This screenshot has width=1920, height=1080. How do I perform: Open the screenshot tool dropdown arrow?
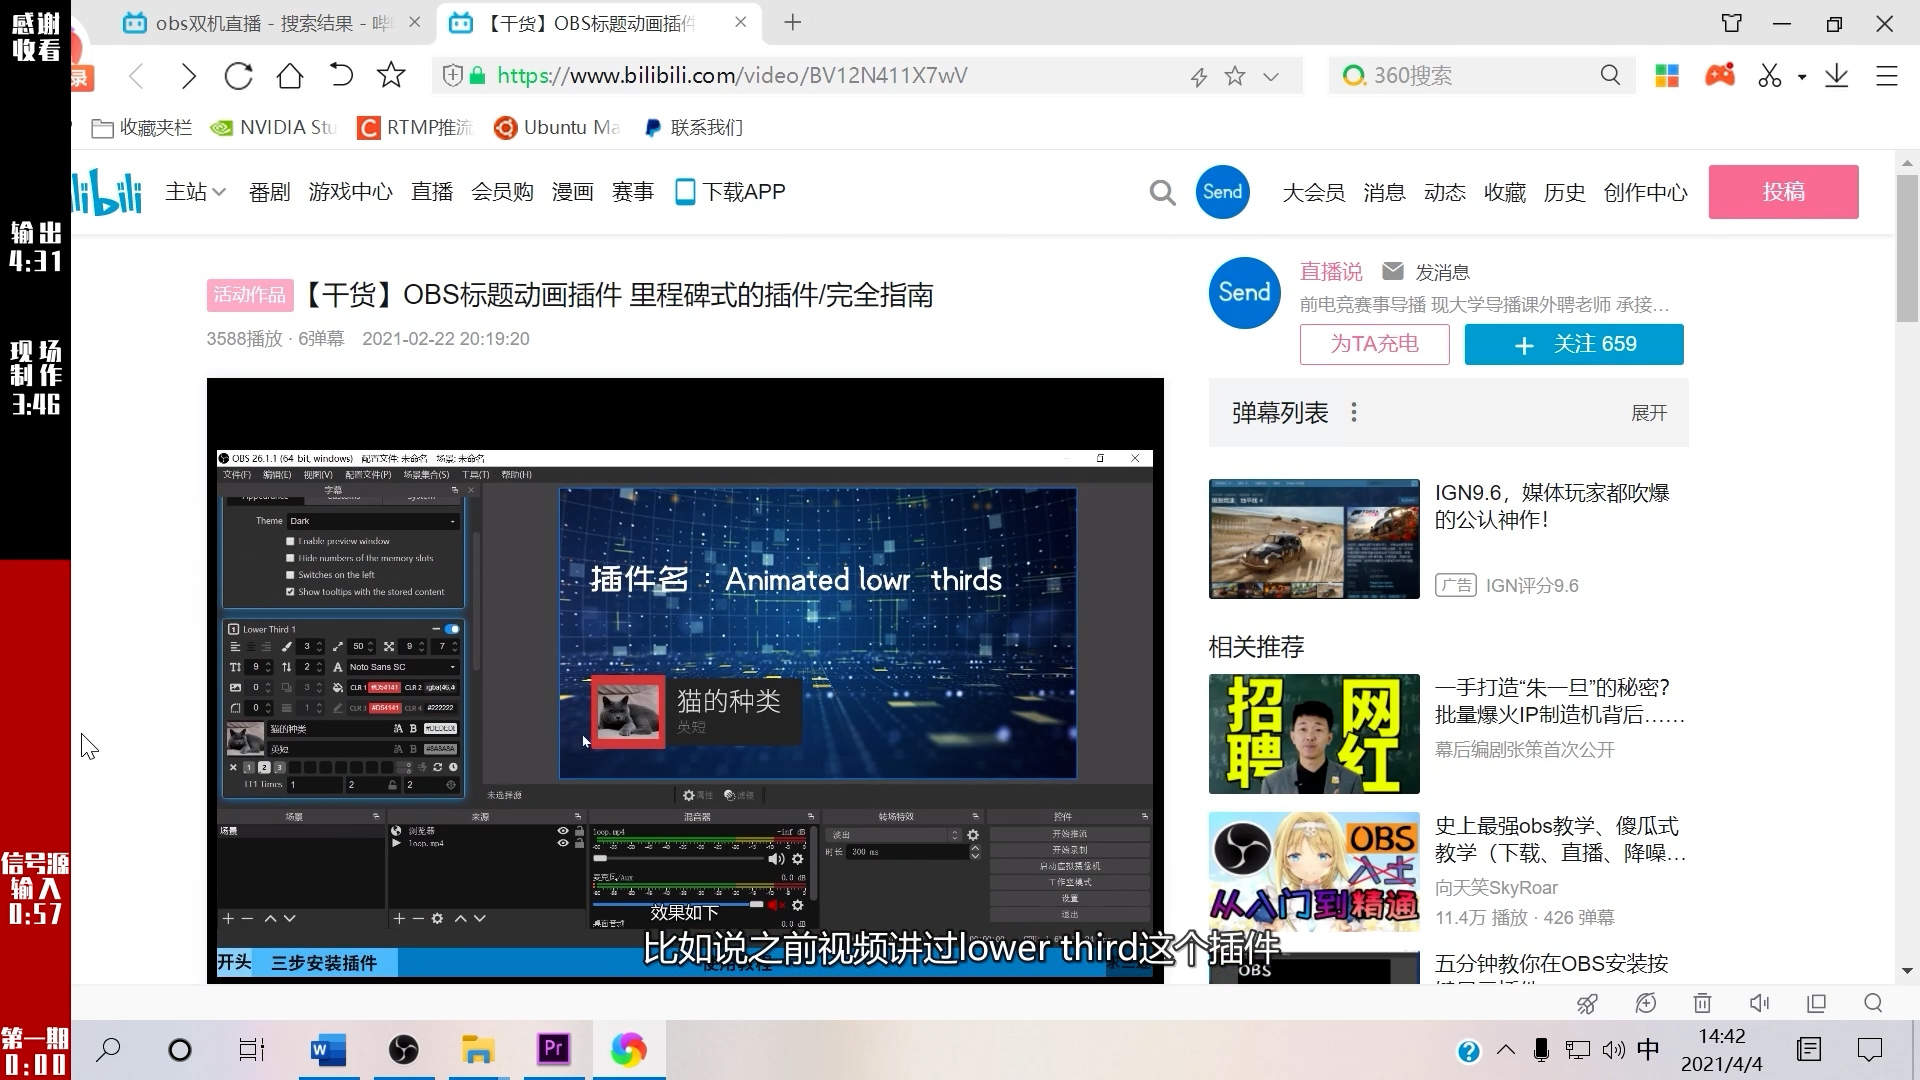pos(1802,78)
